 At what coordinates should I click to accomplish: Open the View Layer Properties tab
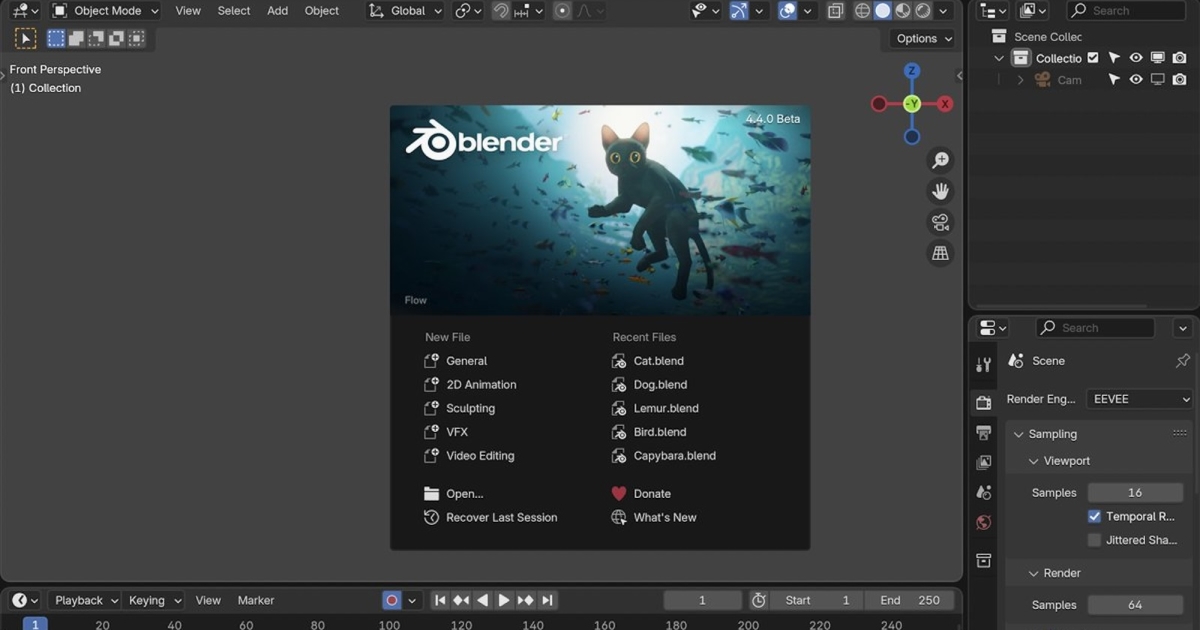[982, 462]
